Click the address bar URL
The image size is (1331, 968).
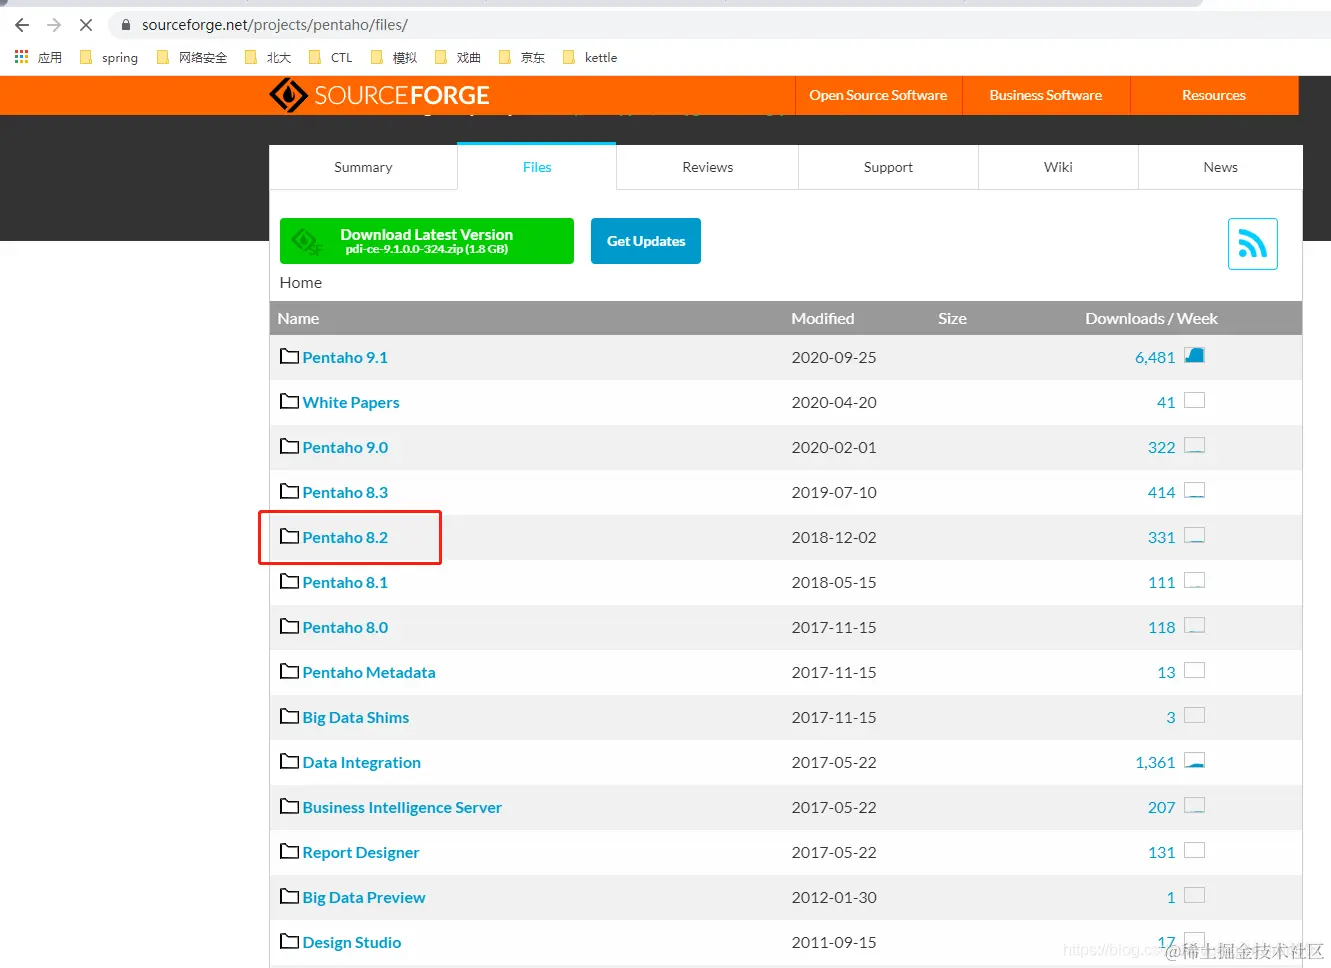coord(275,25)
